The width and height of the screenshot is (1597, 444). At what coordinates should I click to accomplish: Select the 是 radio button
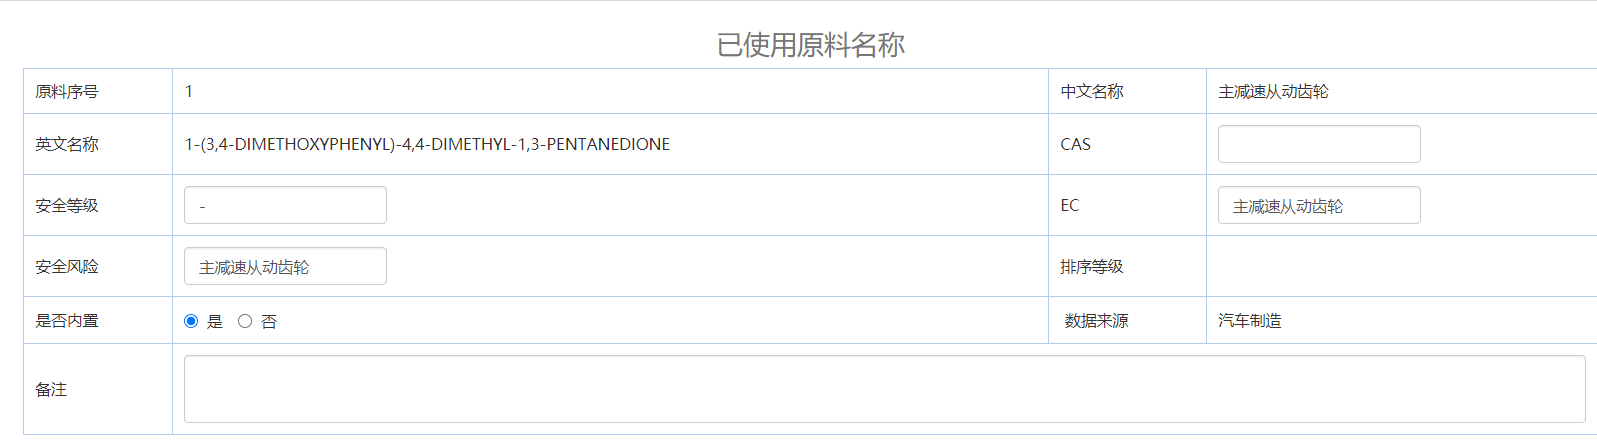pos(191,321)
